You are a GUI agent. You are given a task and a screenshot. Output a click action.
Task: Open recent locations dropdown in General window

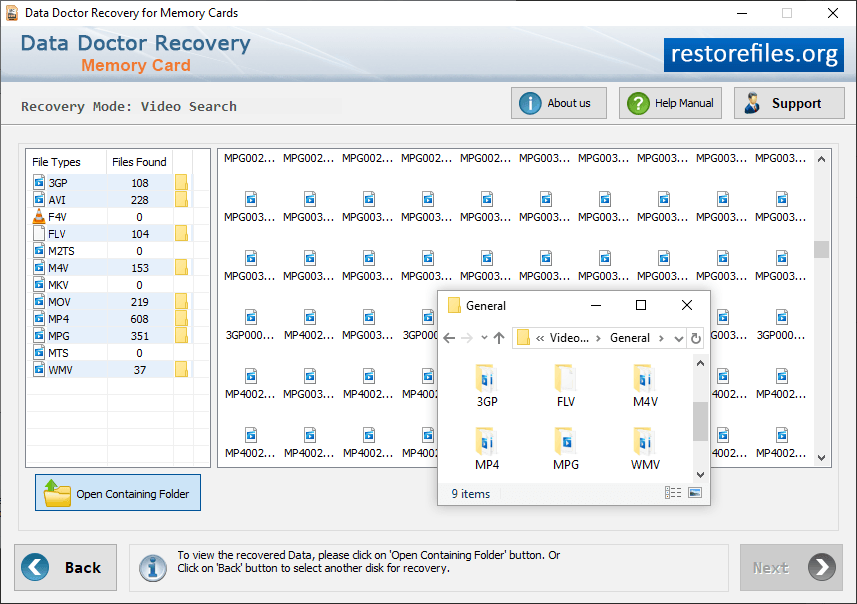click(484, 338)
